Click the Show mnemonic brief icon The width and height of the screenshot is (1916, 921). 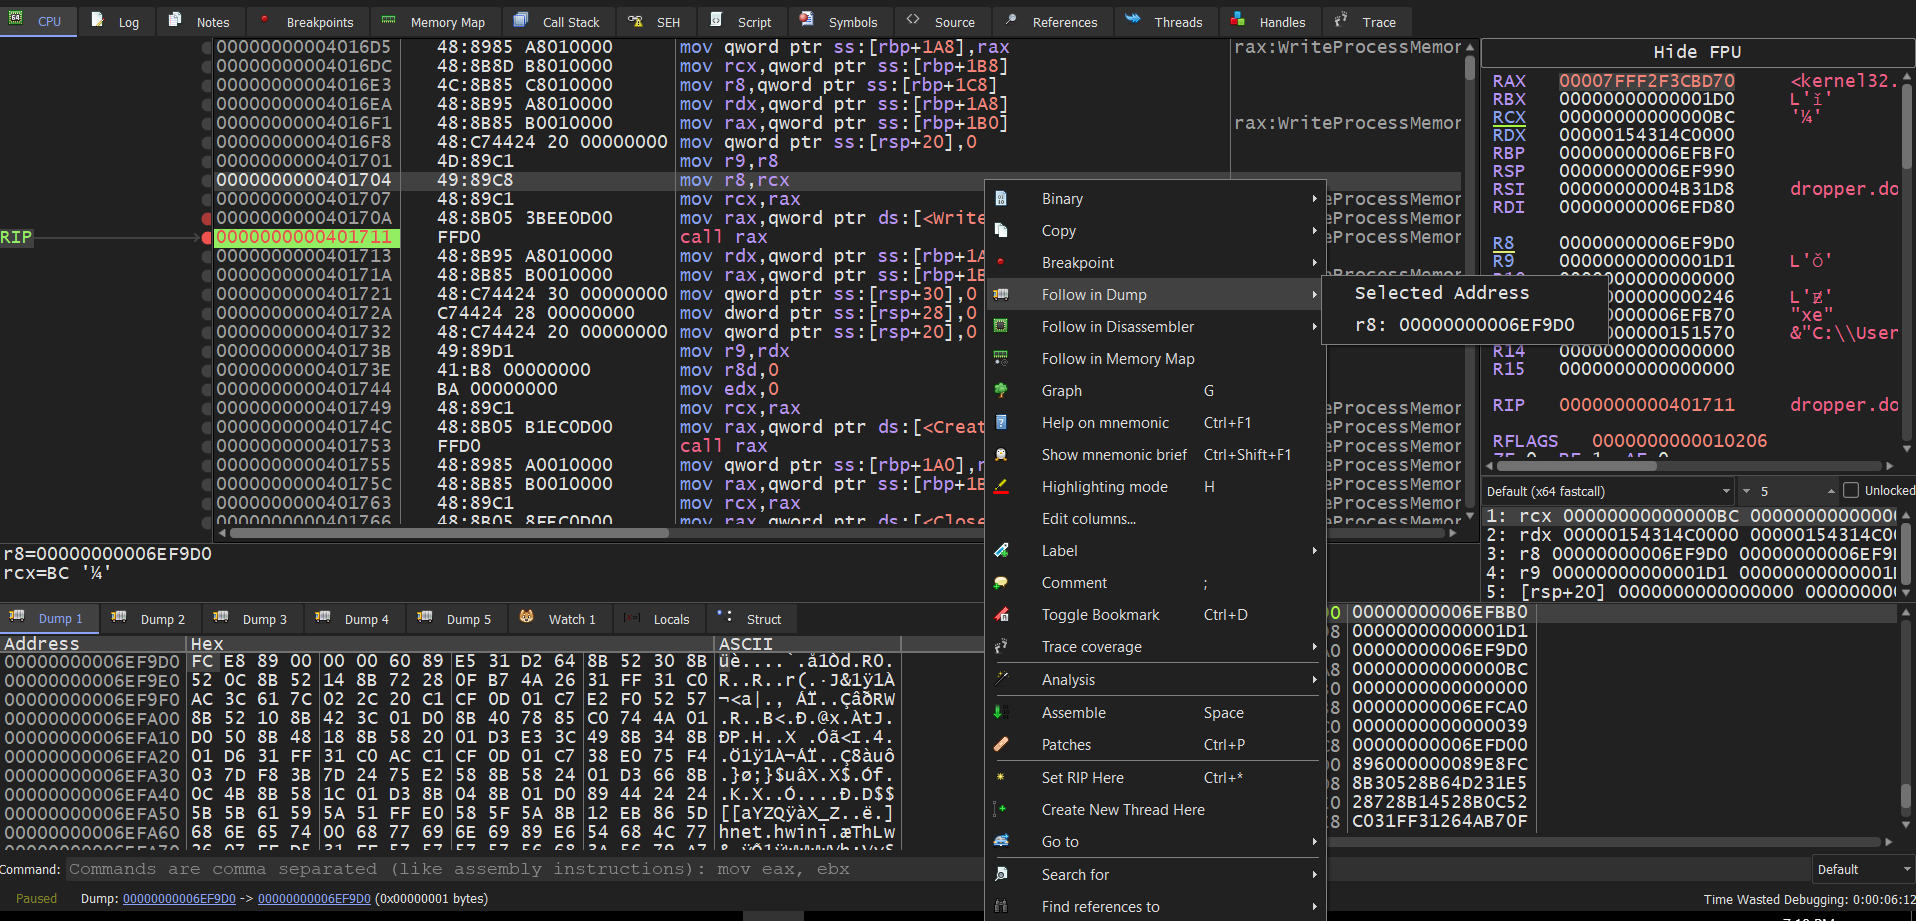coord(1001,455)
